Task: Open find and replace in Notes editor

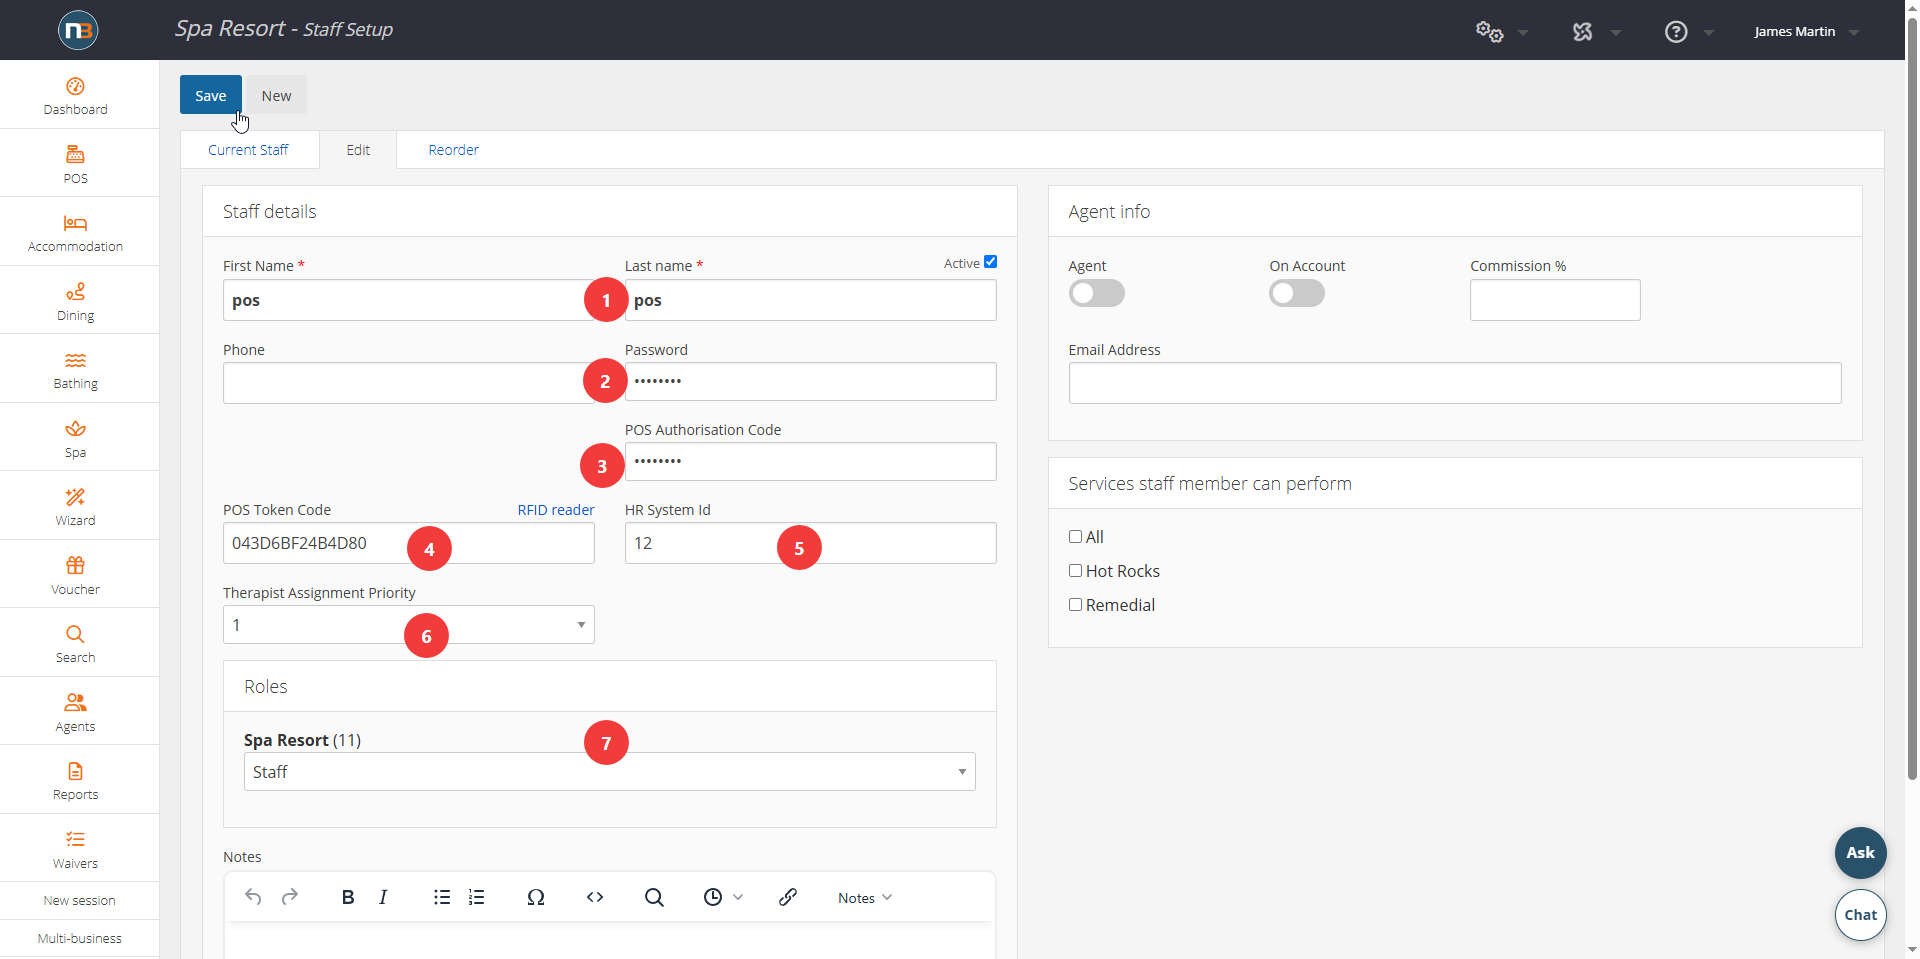Action: (x=654, y=897)
